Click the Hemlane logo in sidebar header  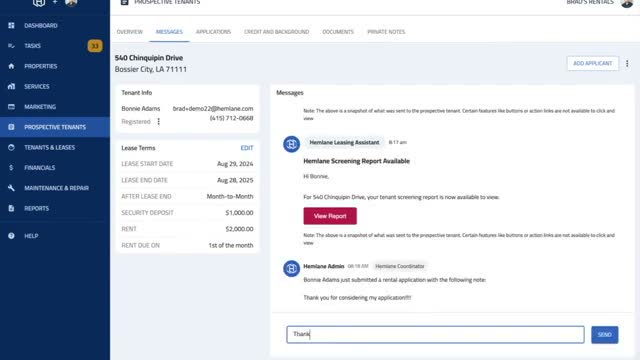pyautogui.click(x=39, y=2)
